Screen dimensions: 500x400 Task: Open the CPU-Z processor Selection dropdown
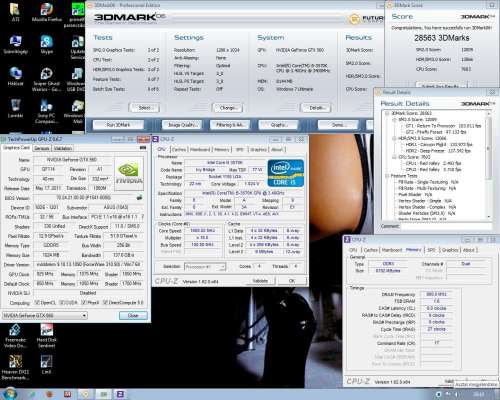click(205, 267)
